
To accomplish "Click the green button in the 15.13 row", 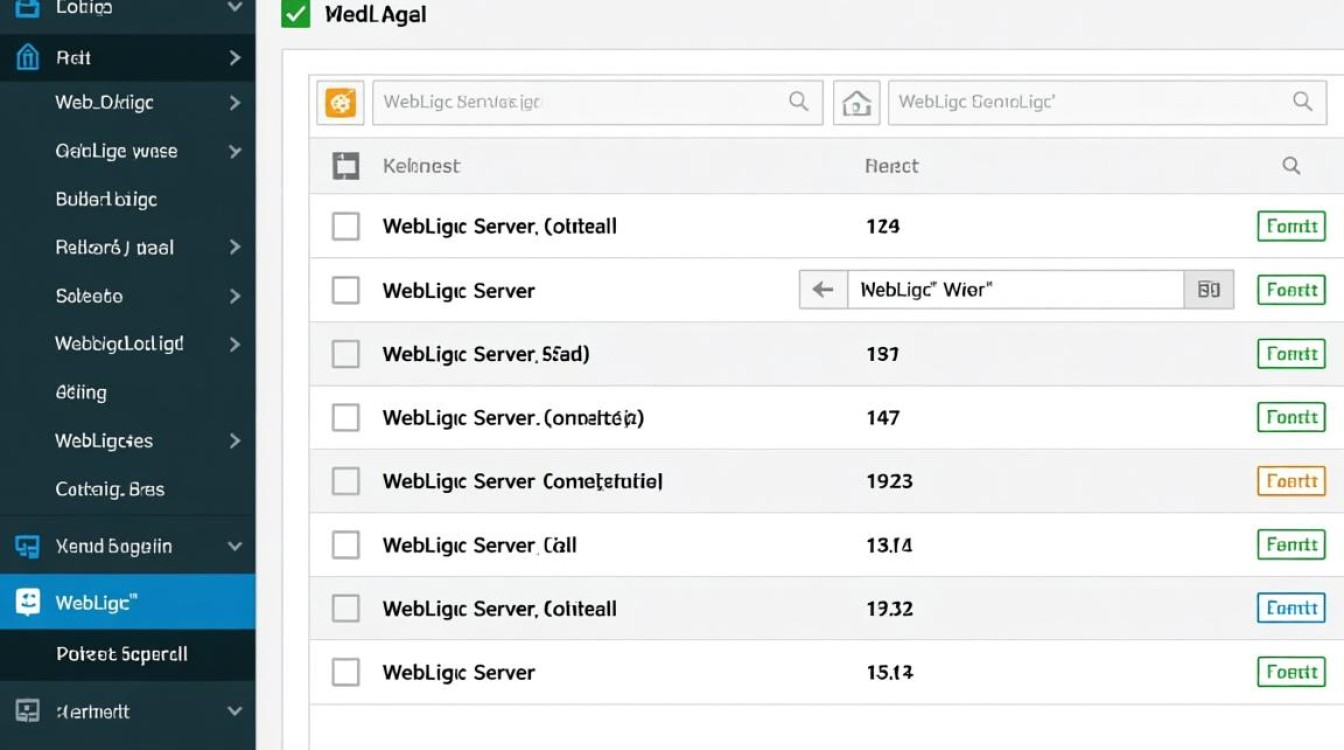I will click(1291, 672).
